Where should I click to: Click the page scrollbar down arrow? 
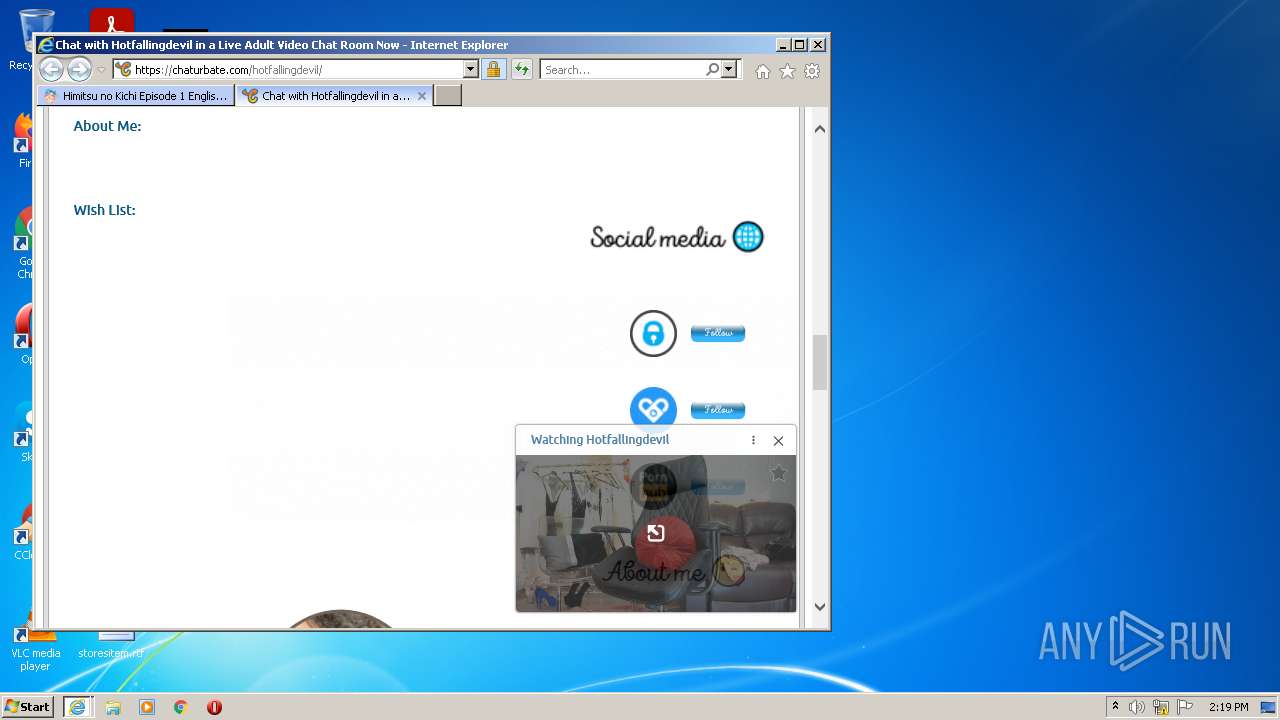[820, 606]
